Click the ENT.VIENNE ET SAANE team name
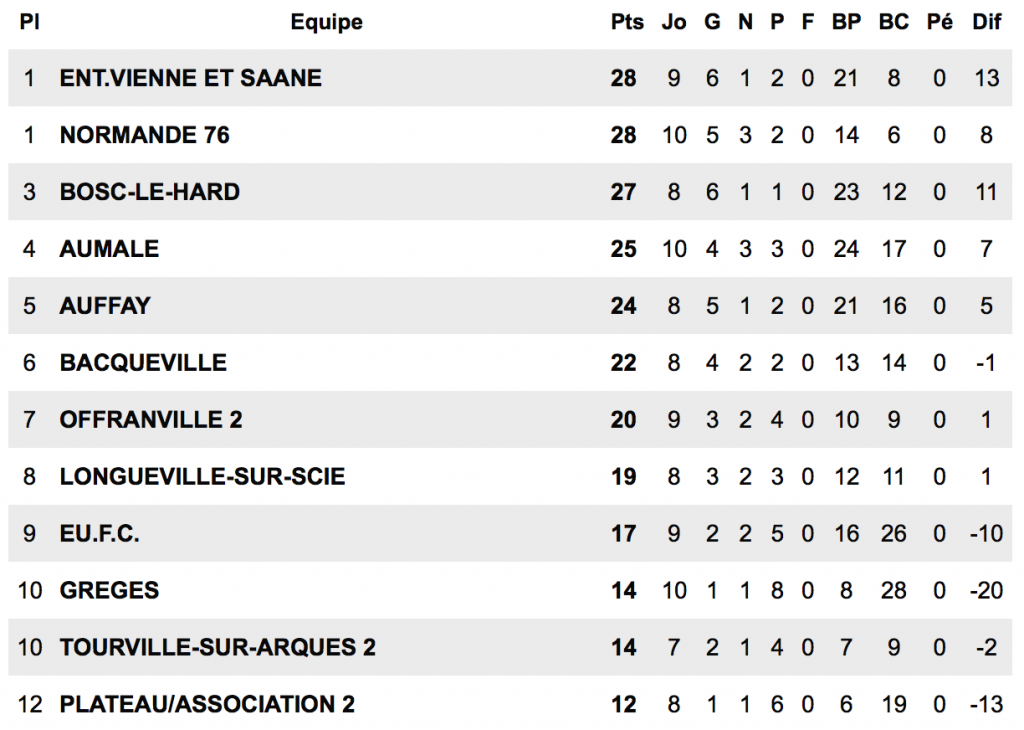The width and height of the screenshot is (1024, 730). pyautogui.click(x=190, y=78)
